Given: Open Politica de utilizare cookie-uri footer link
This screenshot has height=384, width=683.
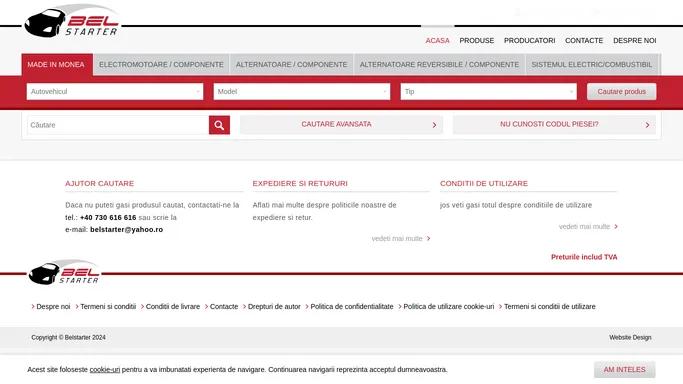Looking at the screenshot, I should click(x=449, y=307).
